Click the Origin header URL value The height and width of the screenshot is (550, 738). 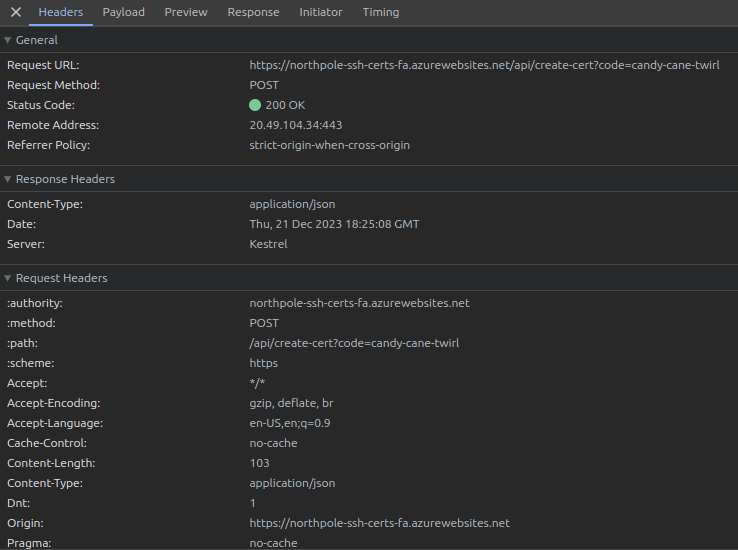point(379,523)
